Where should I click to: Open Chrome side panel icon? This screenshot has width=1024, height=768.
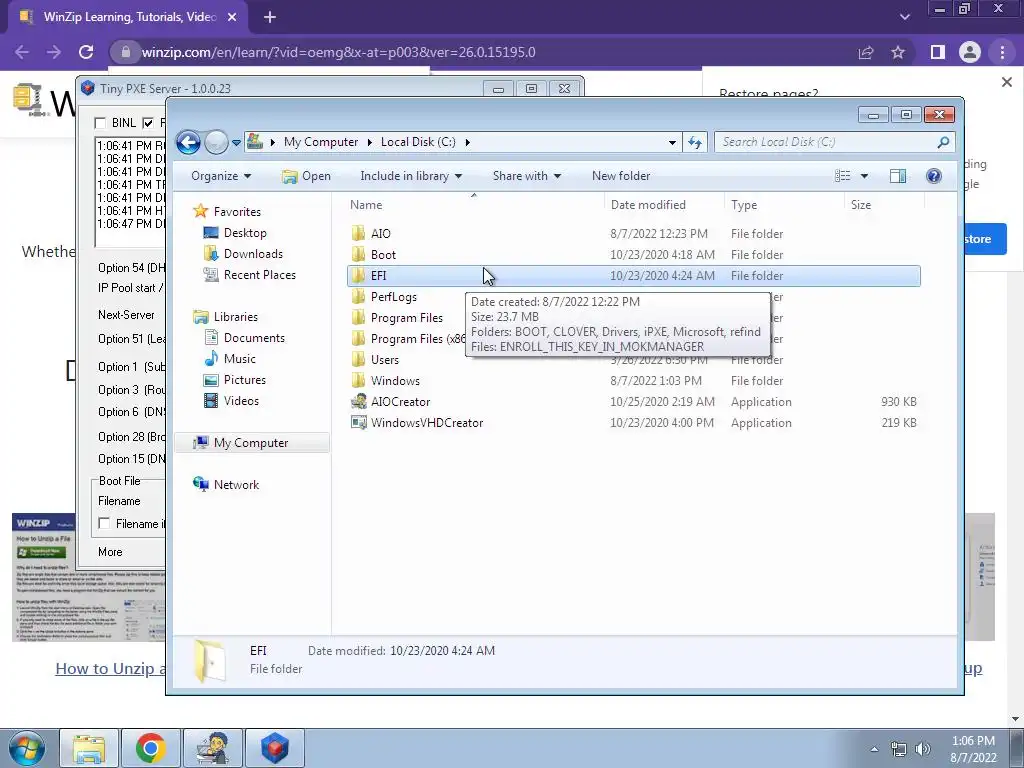[938, 52]
